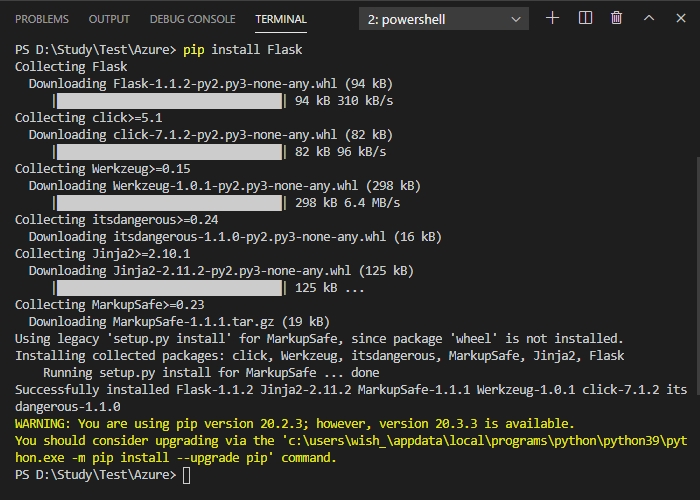
Task: Click the click-7.1.2 download progress bar
Action: 170,152
